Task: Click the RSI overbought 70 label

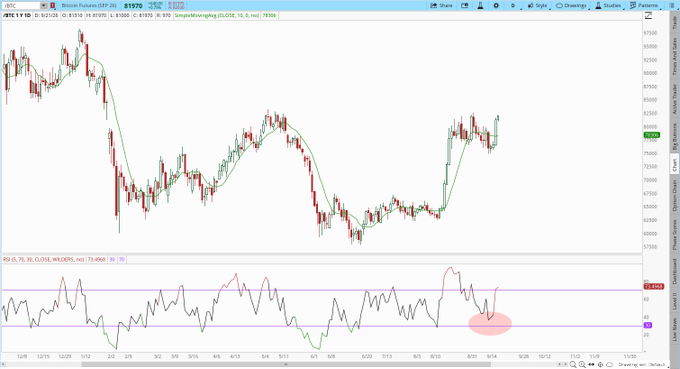Action: pos(121,259)
